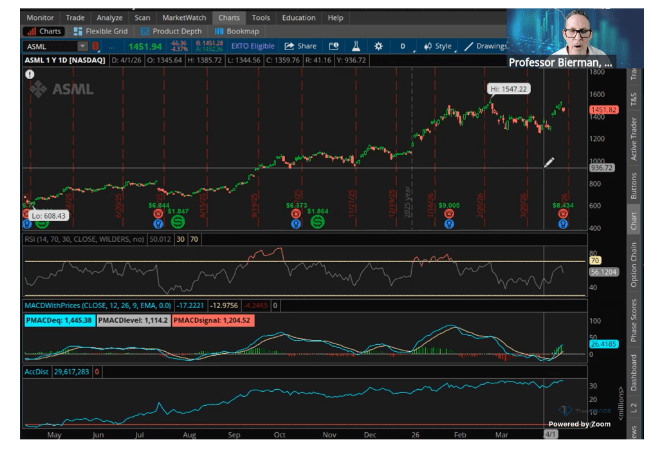Toggle the Chart sidebar tab

633,220
